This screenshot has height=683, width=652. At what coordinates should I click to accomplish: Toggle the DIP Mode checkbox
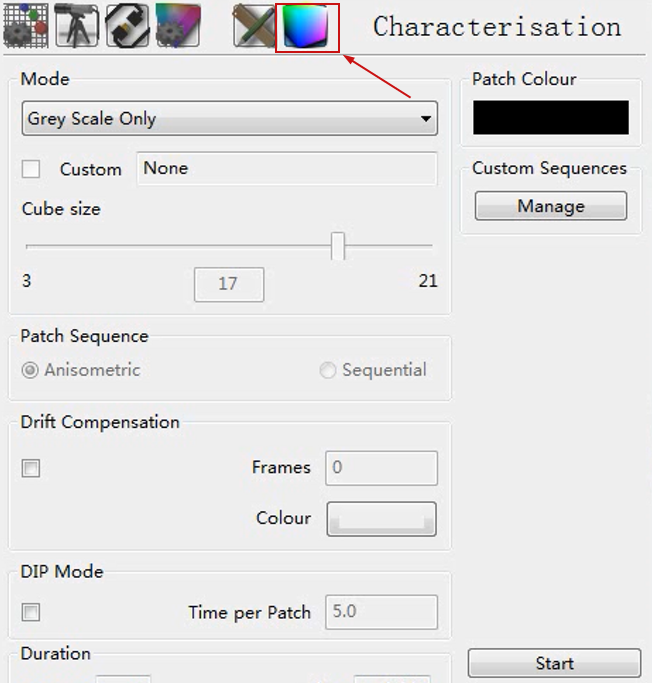(31, 612)
